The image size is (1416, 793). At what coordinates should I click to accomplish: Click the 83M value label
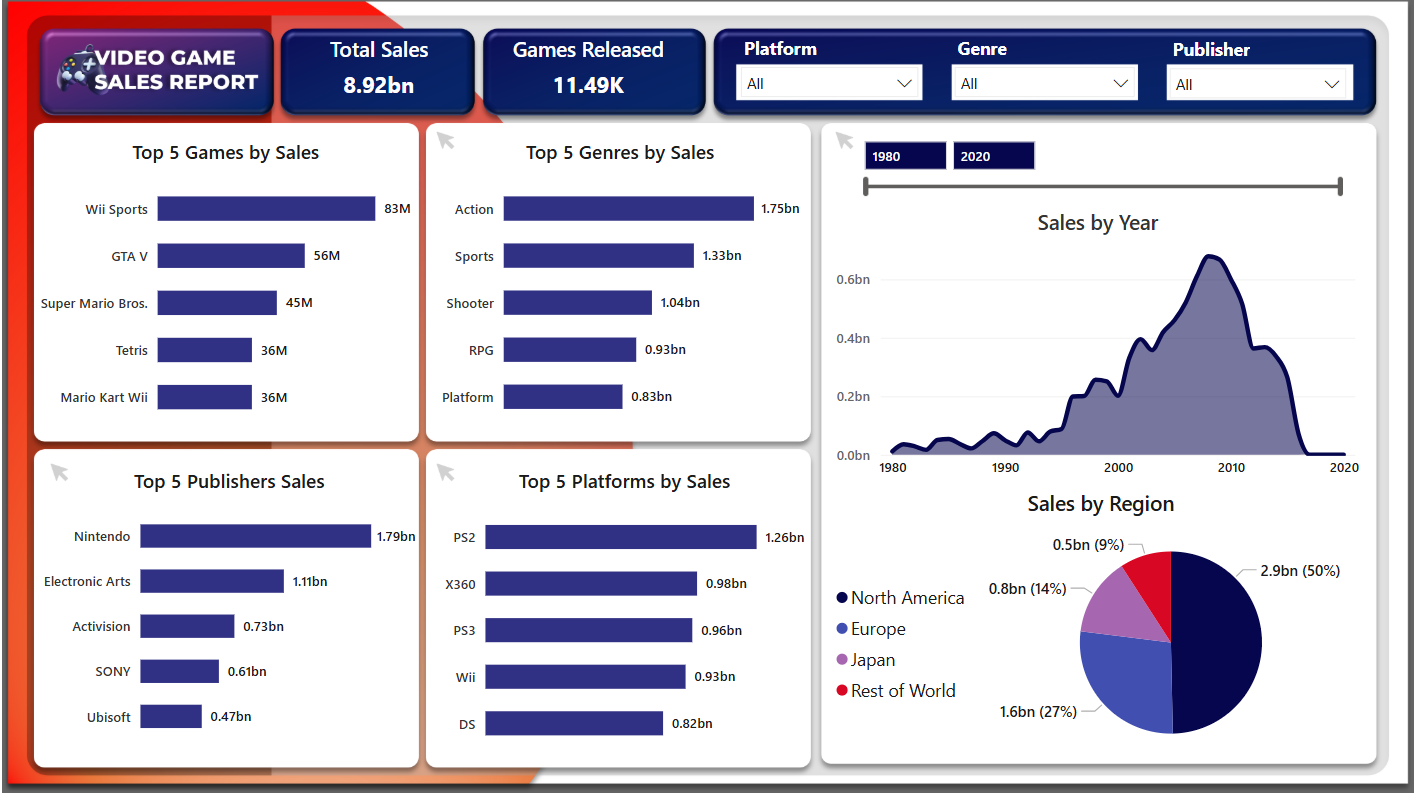[x=397, y=209]
